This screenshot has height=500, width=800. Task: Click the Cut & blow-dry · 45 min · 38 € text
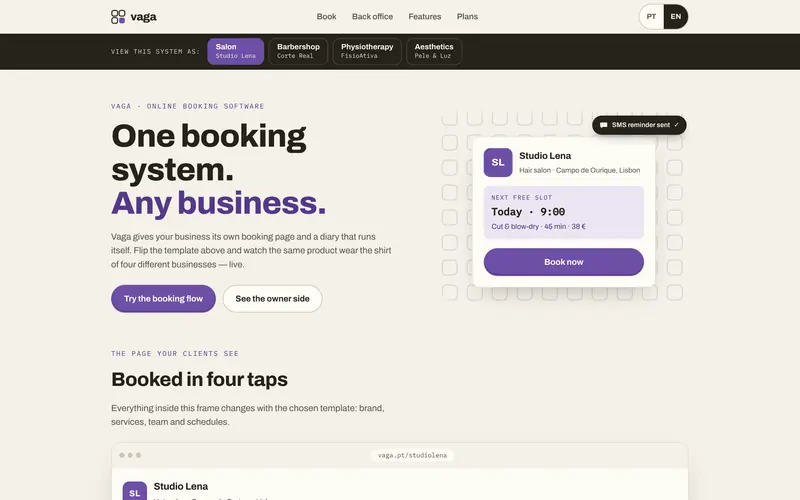click(538, 227)
